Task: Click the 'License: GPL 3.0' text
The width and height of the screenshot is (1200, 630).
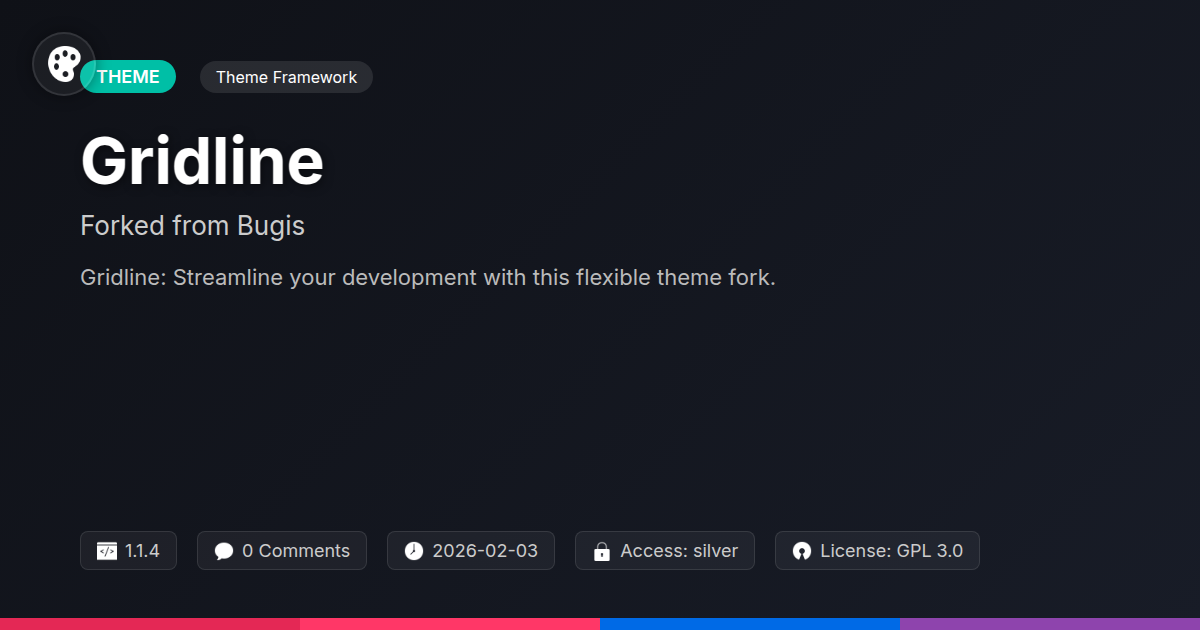Action: (892, 551)
